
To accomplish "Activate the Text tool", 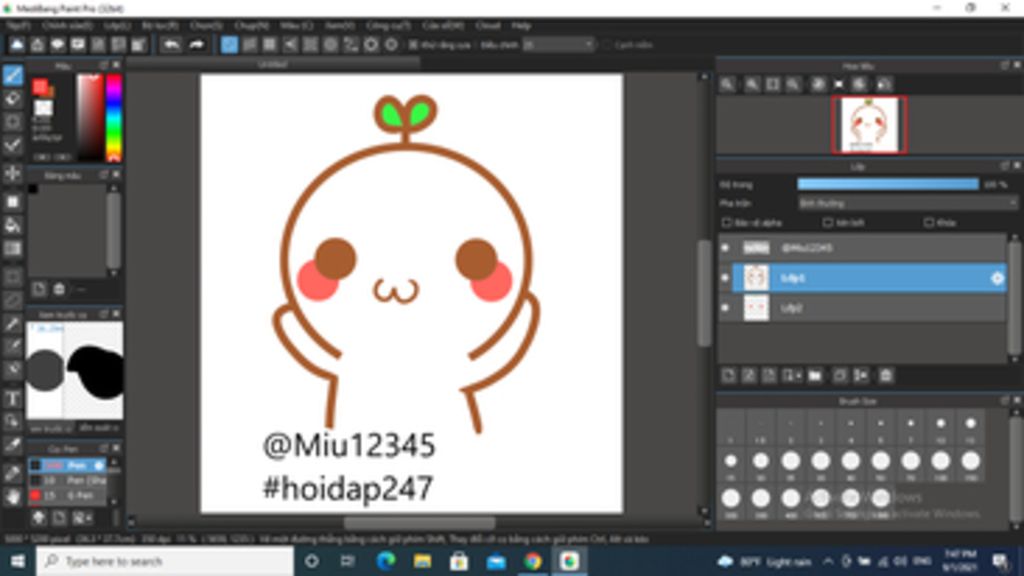I will click(12, 400).
